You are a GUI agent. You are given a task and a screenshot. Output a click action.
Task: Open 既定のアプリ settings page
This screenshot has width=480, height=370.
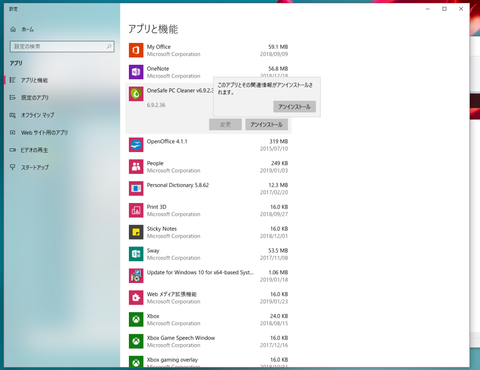(35, 98)
